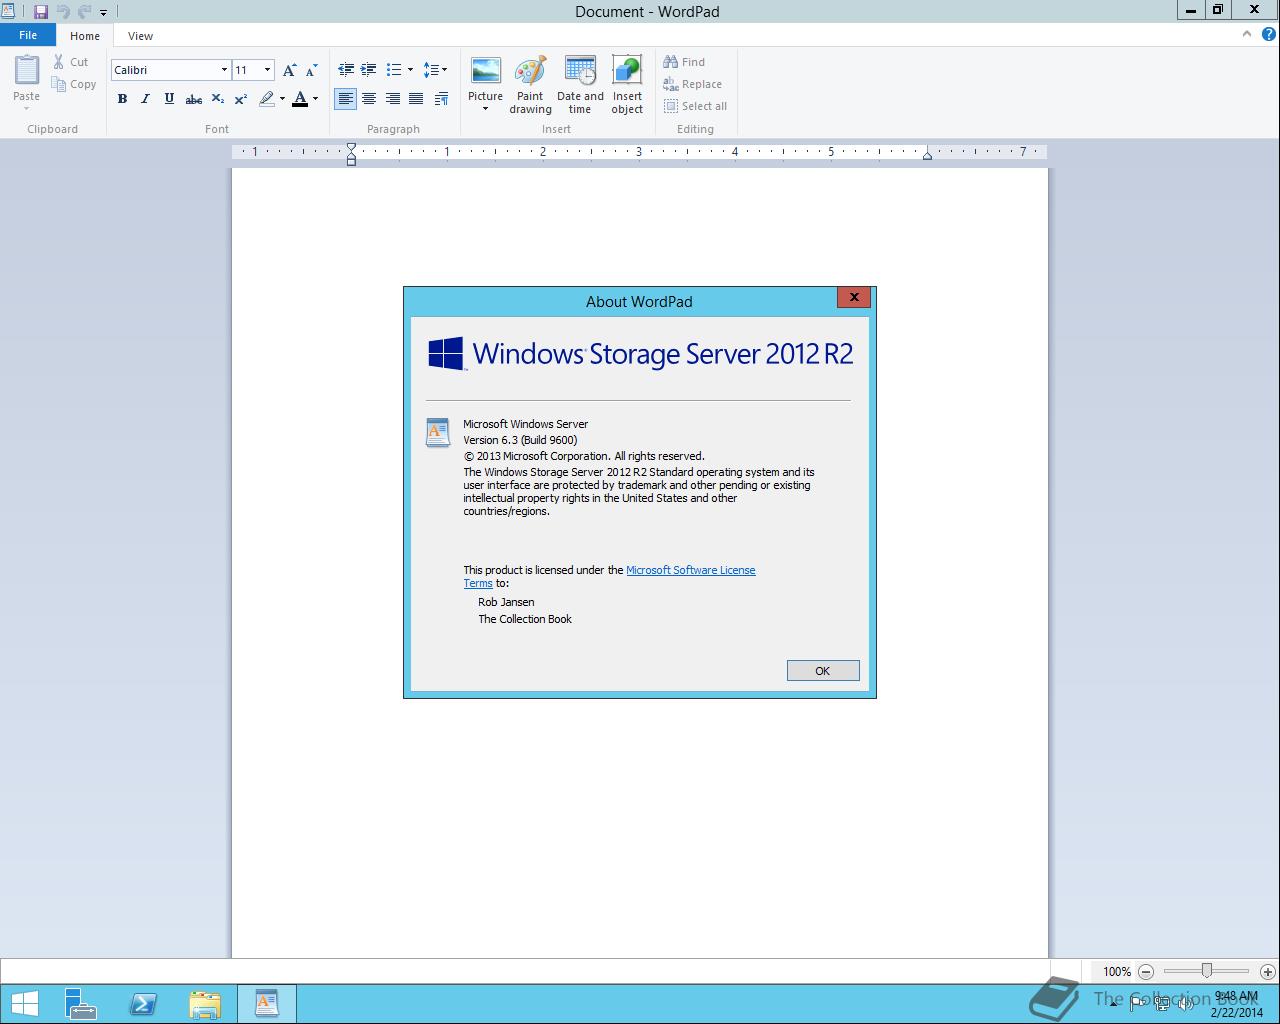The width and height of the screenshot is (1280, 1024).
Task: Open the File menu
Action: pos(28,35)
